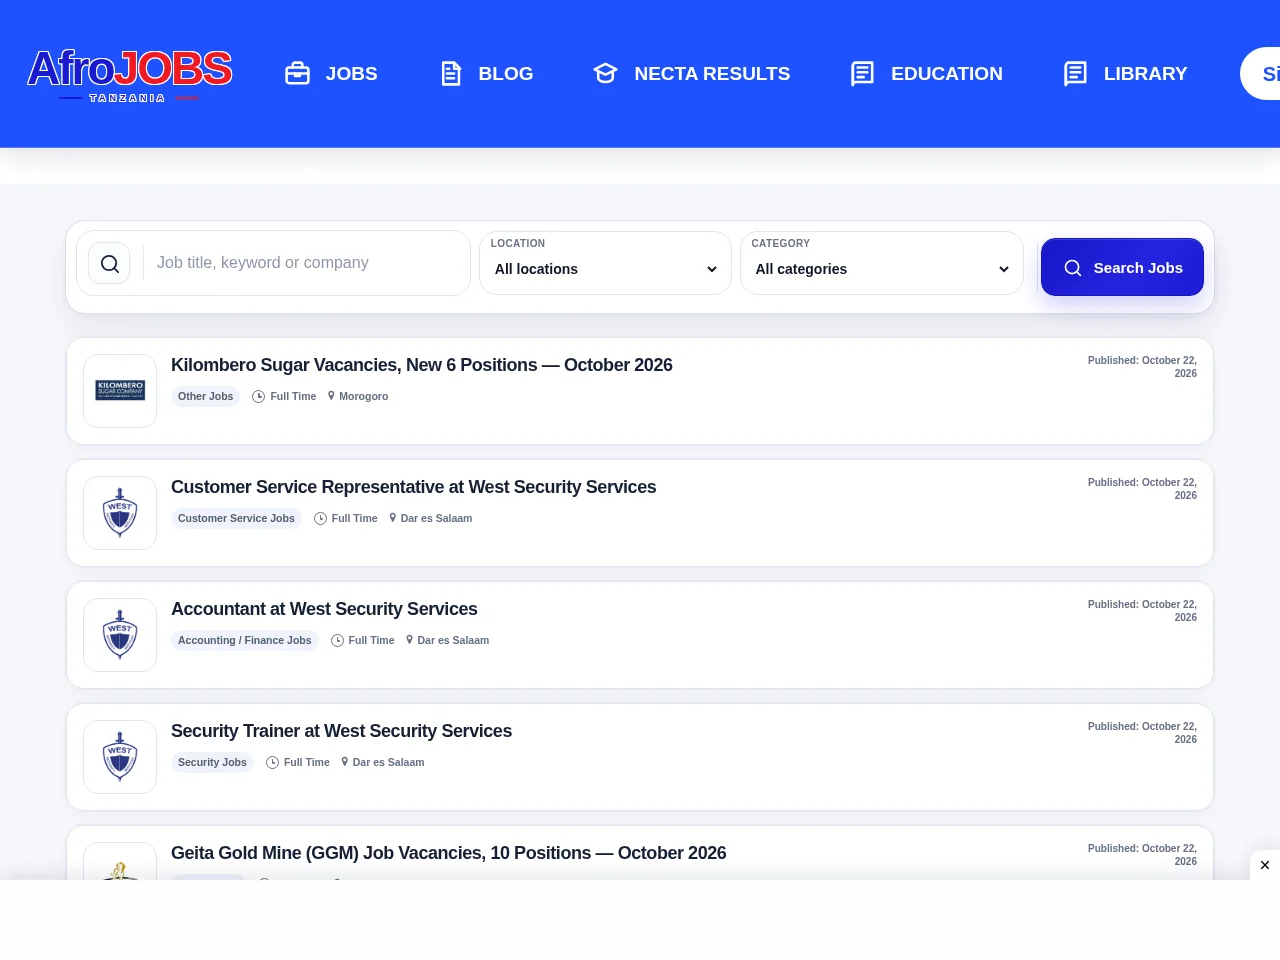This screenshot has height=960, width=1280.
Task: Select the Other Jobs category tag
Action: (206, 397)
